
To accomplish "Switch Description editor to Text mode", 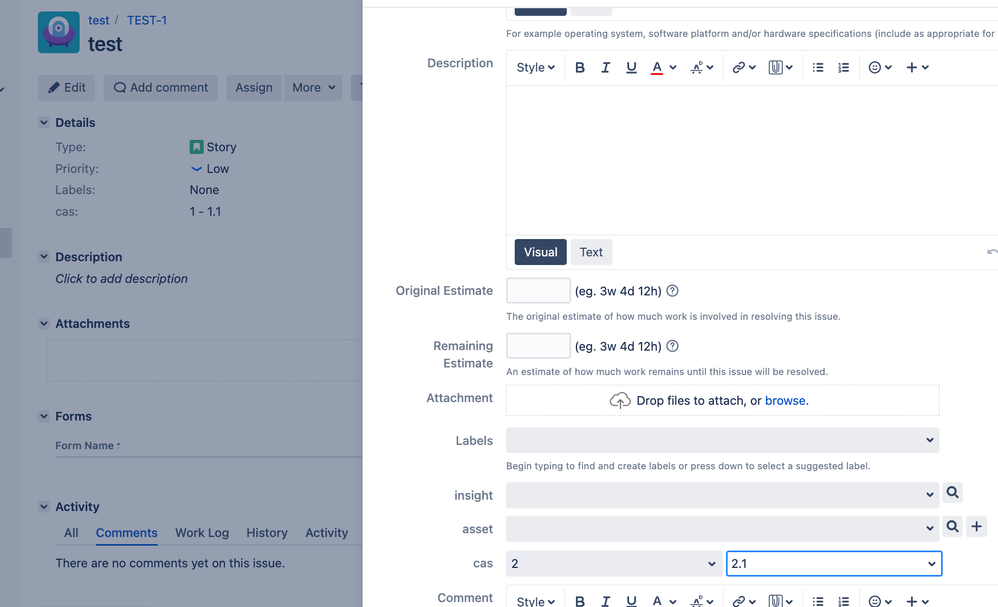I will [x=591, y=252].
